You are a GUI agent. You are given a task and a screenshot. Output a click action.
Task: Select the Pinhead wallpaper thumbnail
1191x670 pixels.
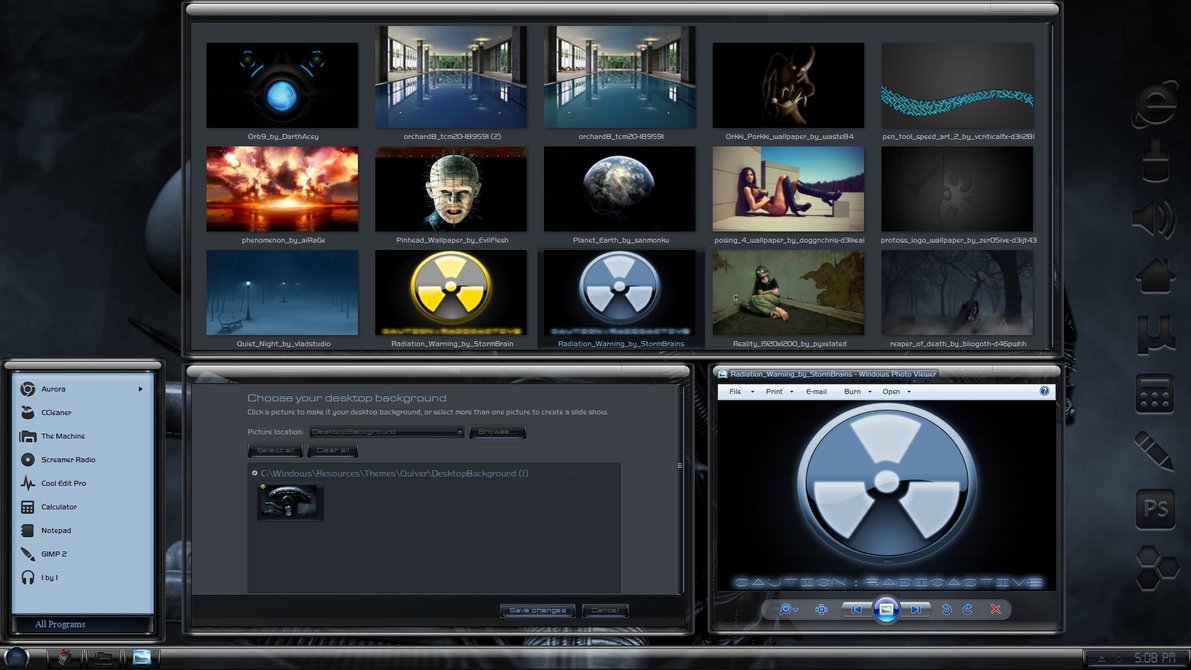[x=450, y=189]
